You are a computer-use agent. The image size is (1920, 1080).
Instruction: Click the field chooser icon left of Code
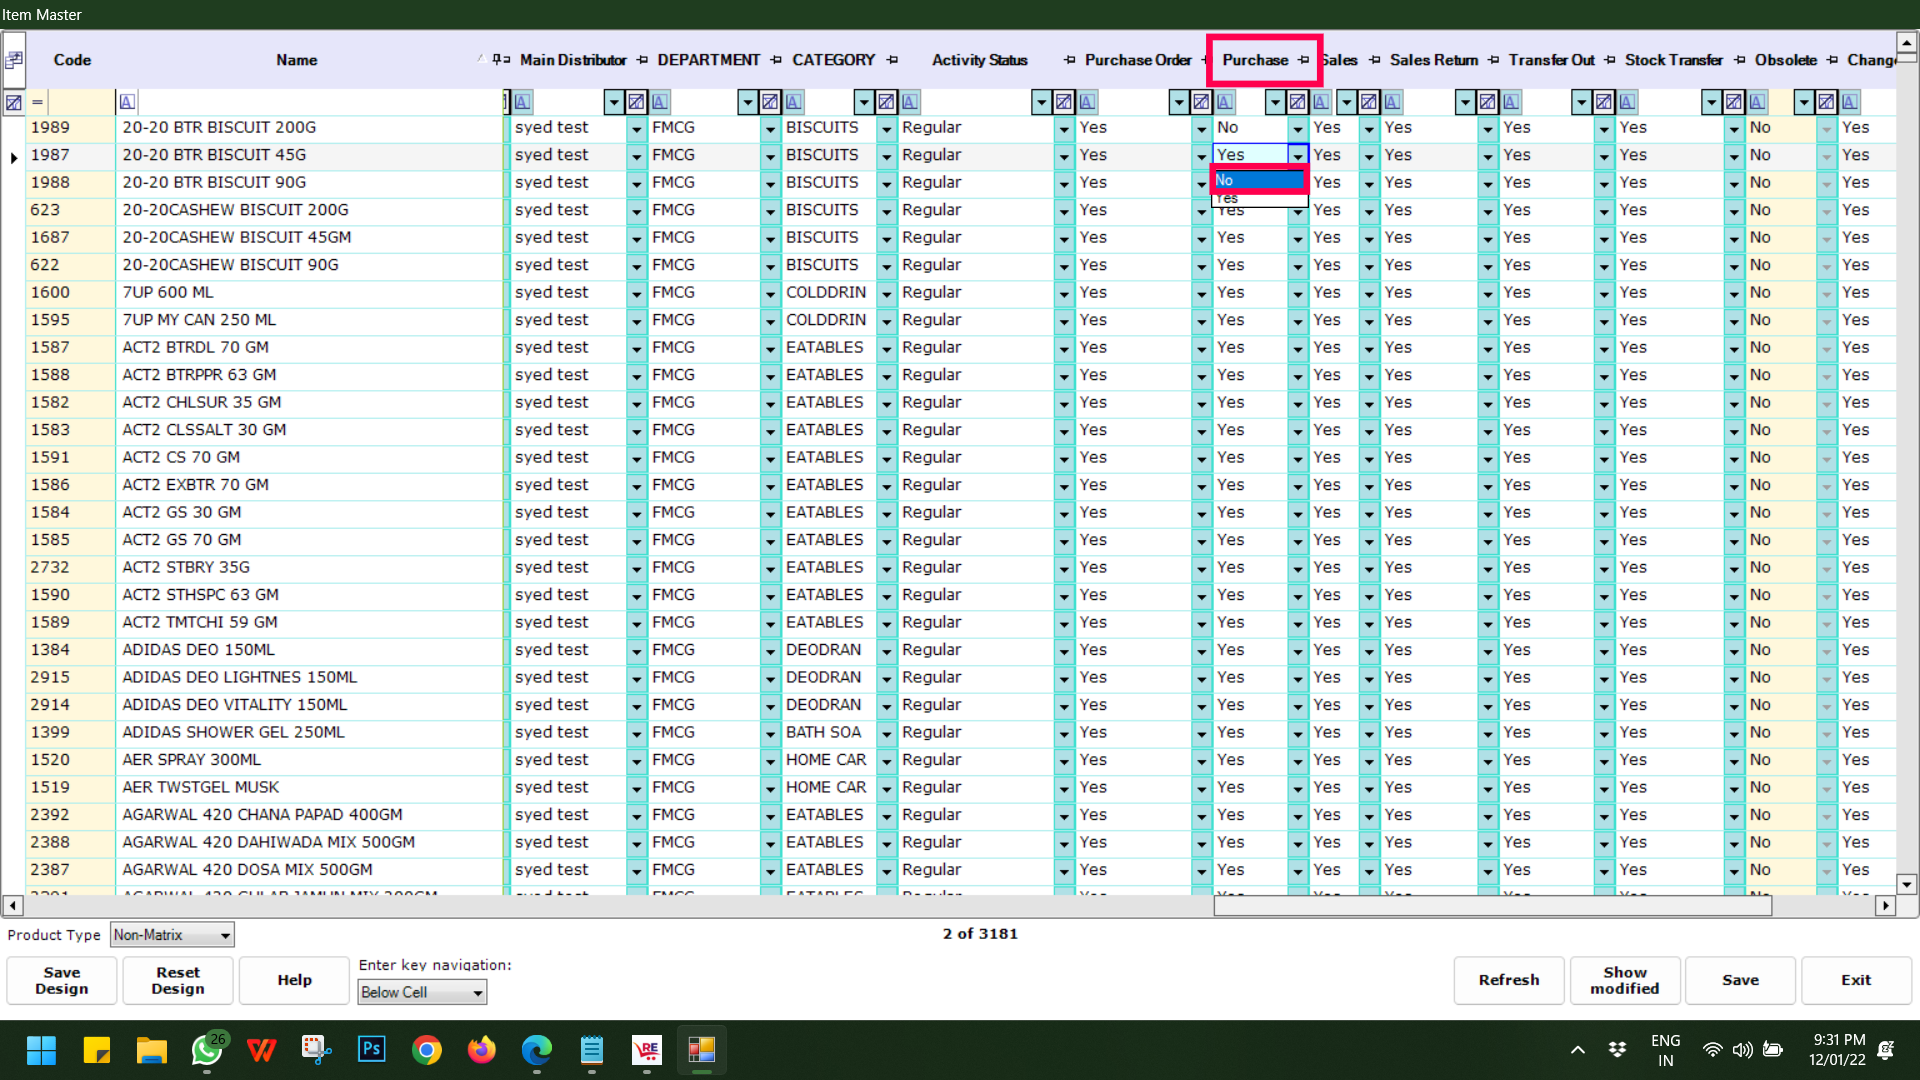coord(14,60)
